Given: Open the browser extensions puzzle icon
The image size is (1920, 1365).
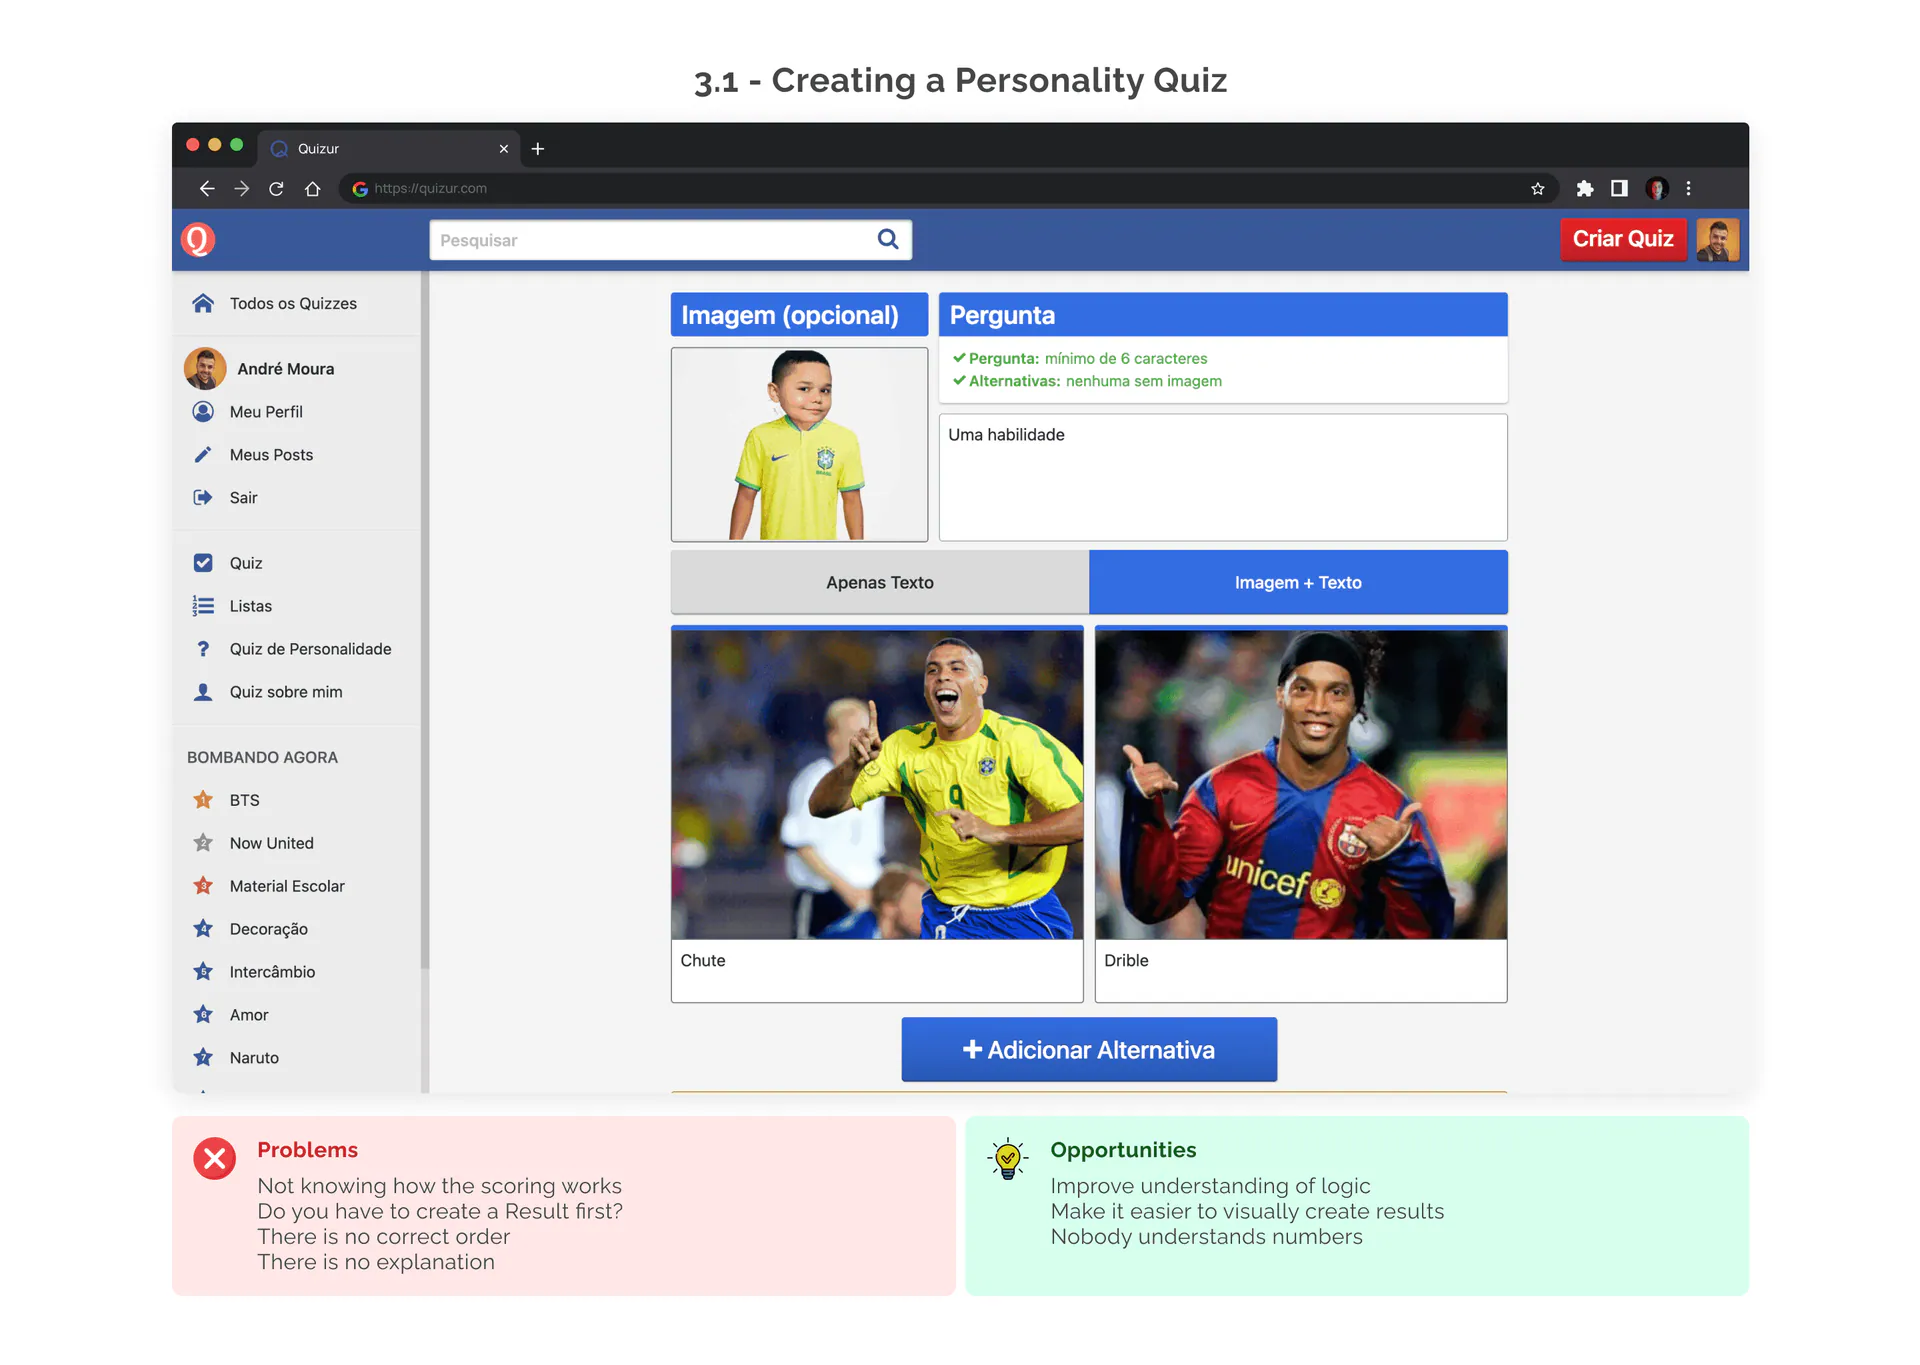Looking at the screenshot, I should click(1585, 188).
